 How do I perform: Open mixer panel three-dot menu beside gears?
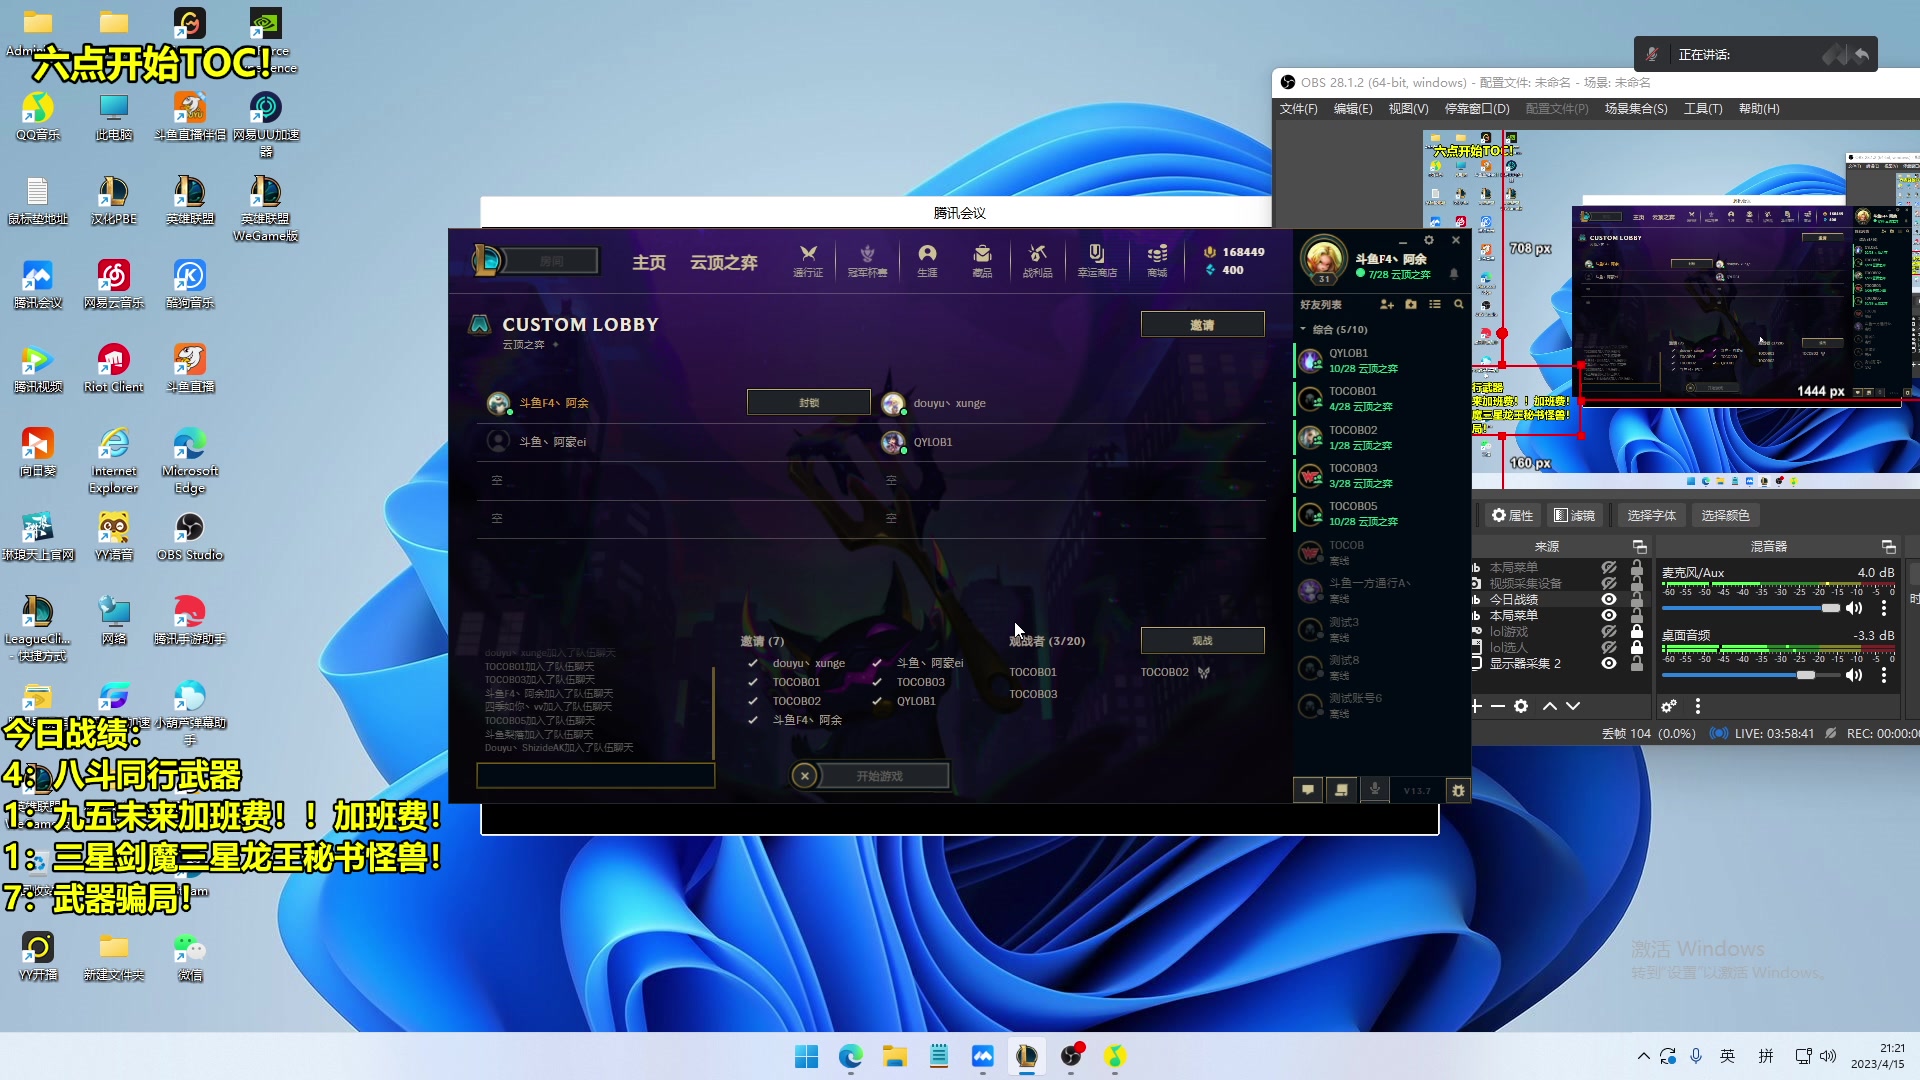pos(1698,706)
